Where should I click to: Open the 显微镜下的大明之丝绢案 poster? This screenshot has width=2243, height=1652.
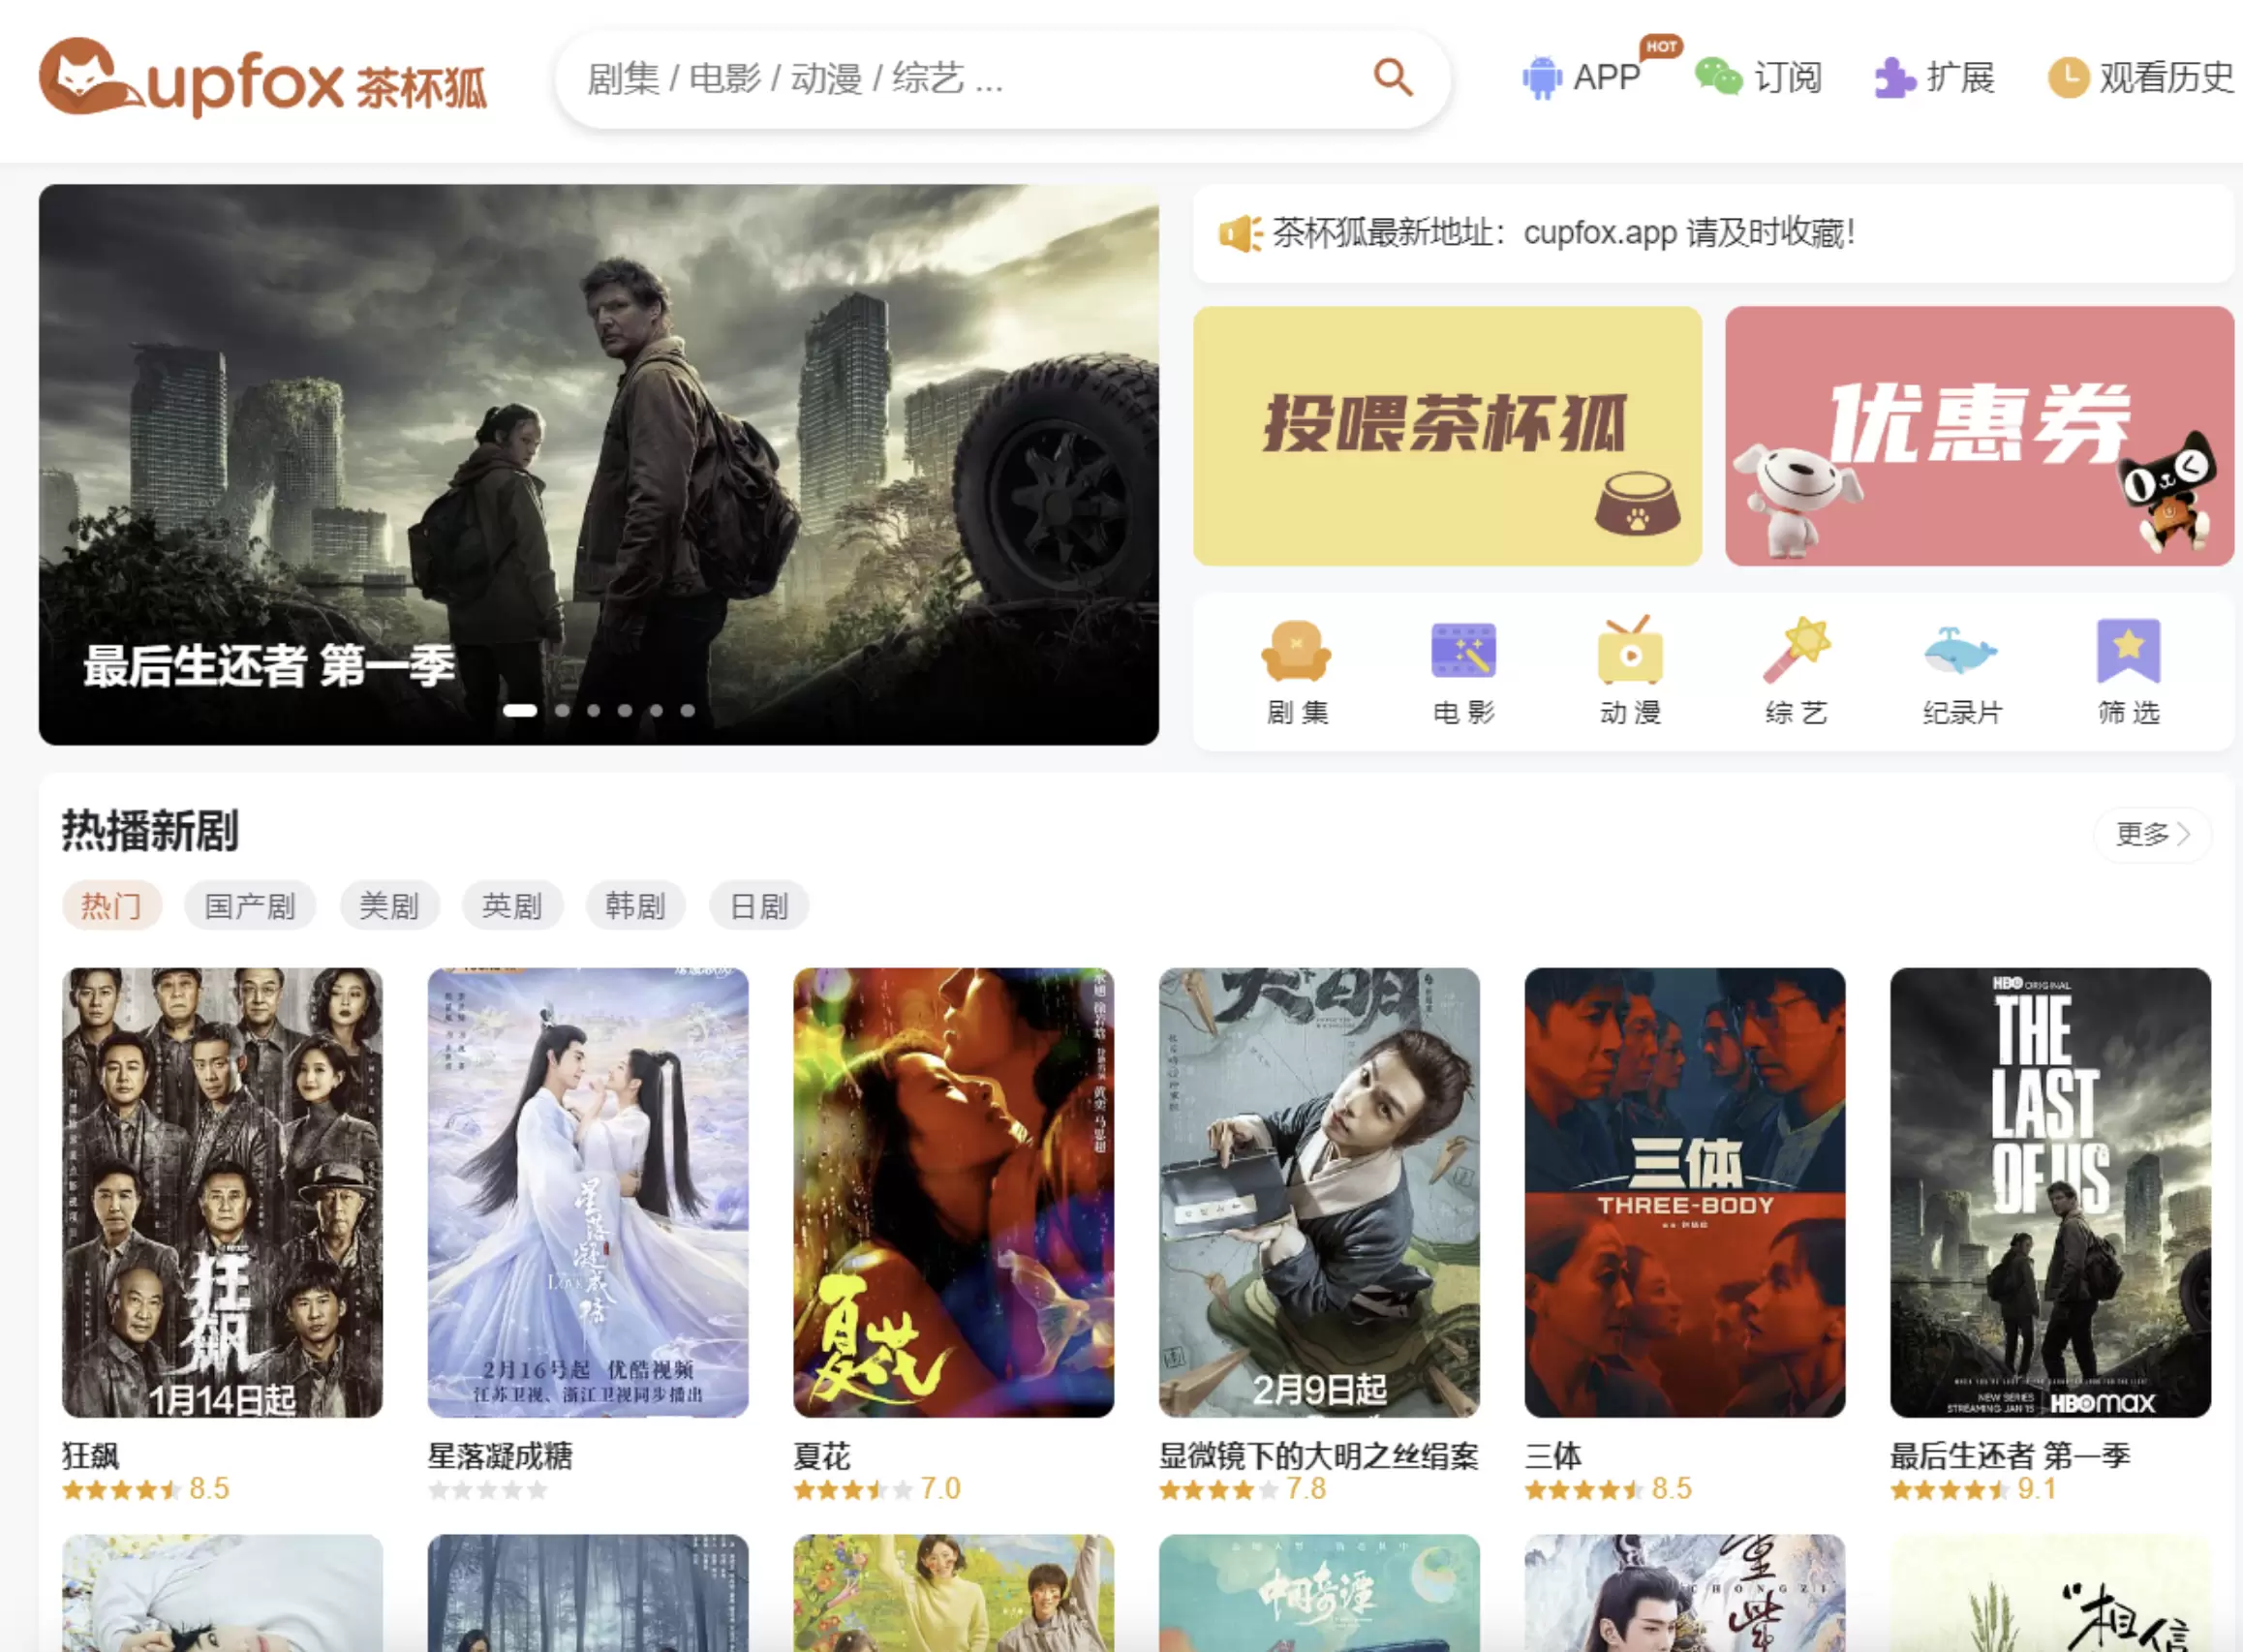click(x=1319, y=1192)
